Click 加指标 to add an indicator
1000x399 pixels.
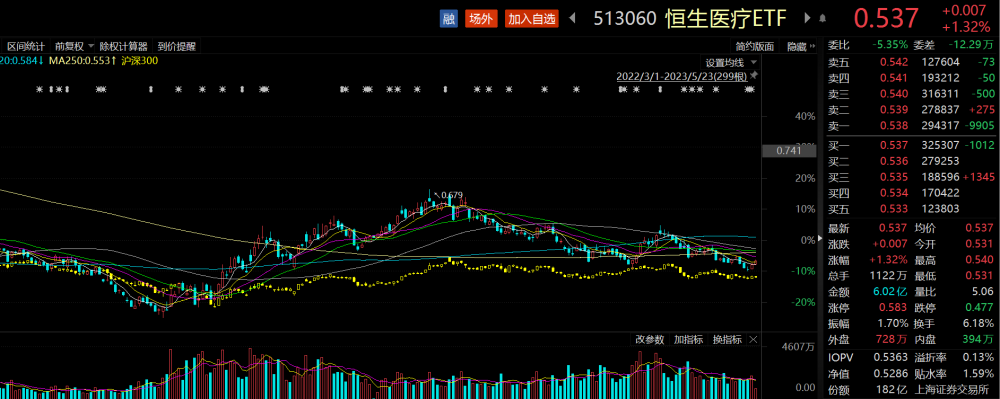[688, 340]
